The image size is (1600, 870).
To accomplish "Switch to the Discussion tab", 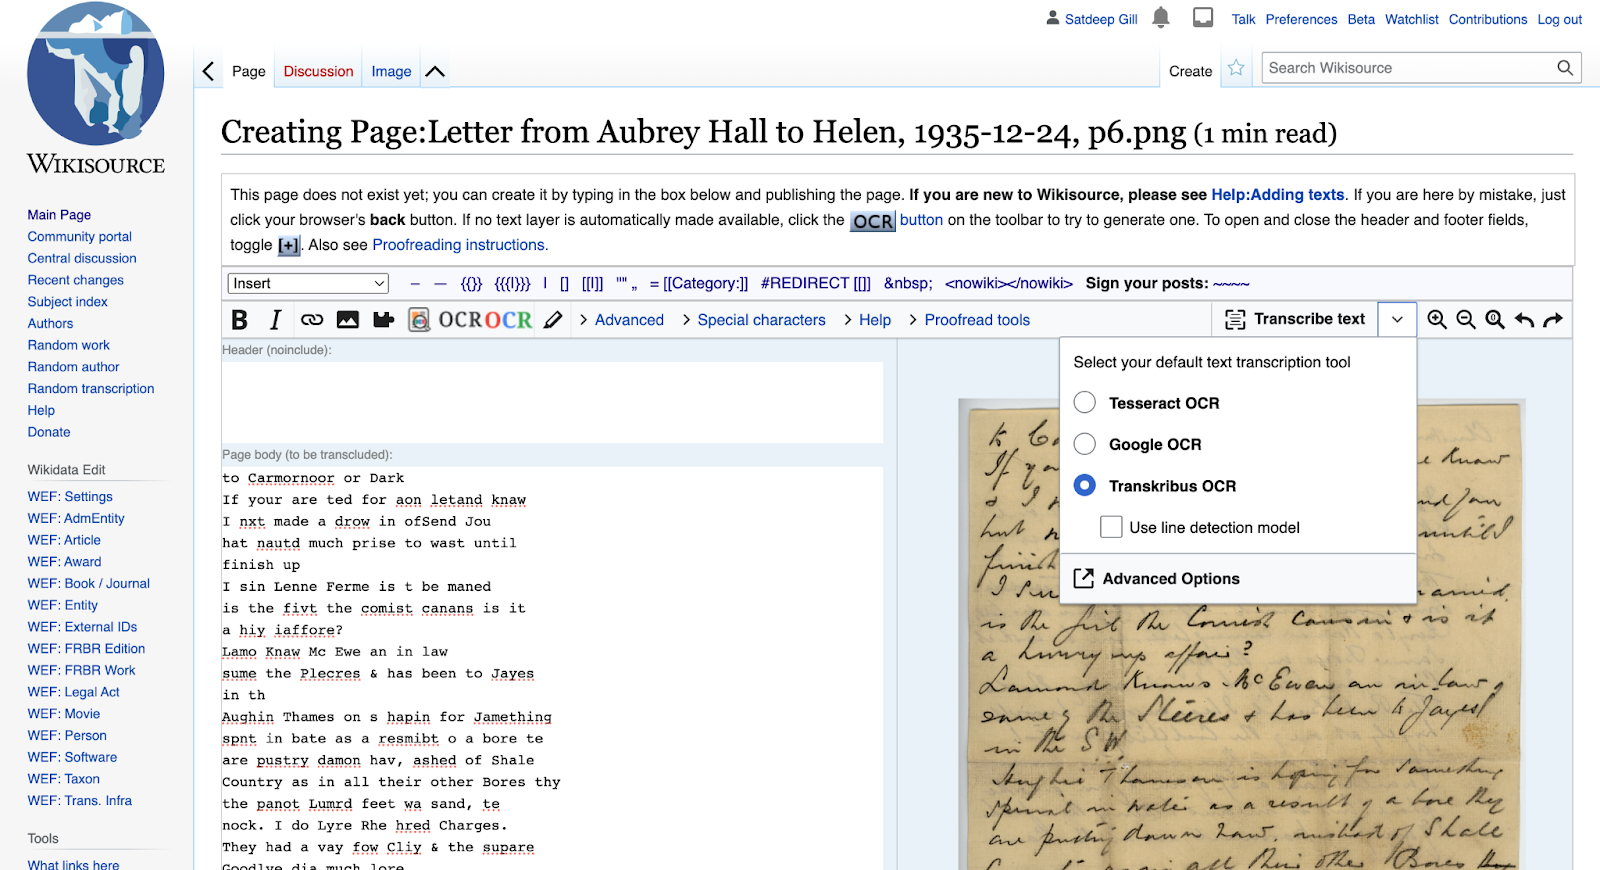I will [318, 71].
